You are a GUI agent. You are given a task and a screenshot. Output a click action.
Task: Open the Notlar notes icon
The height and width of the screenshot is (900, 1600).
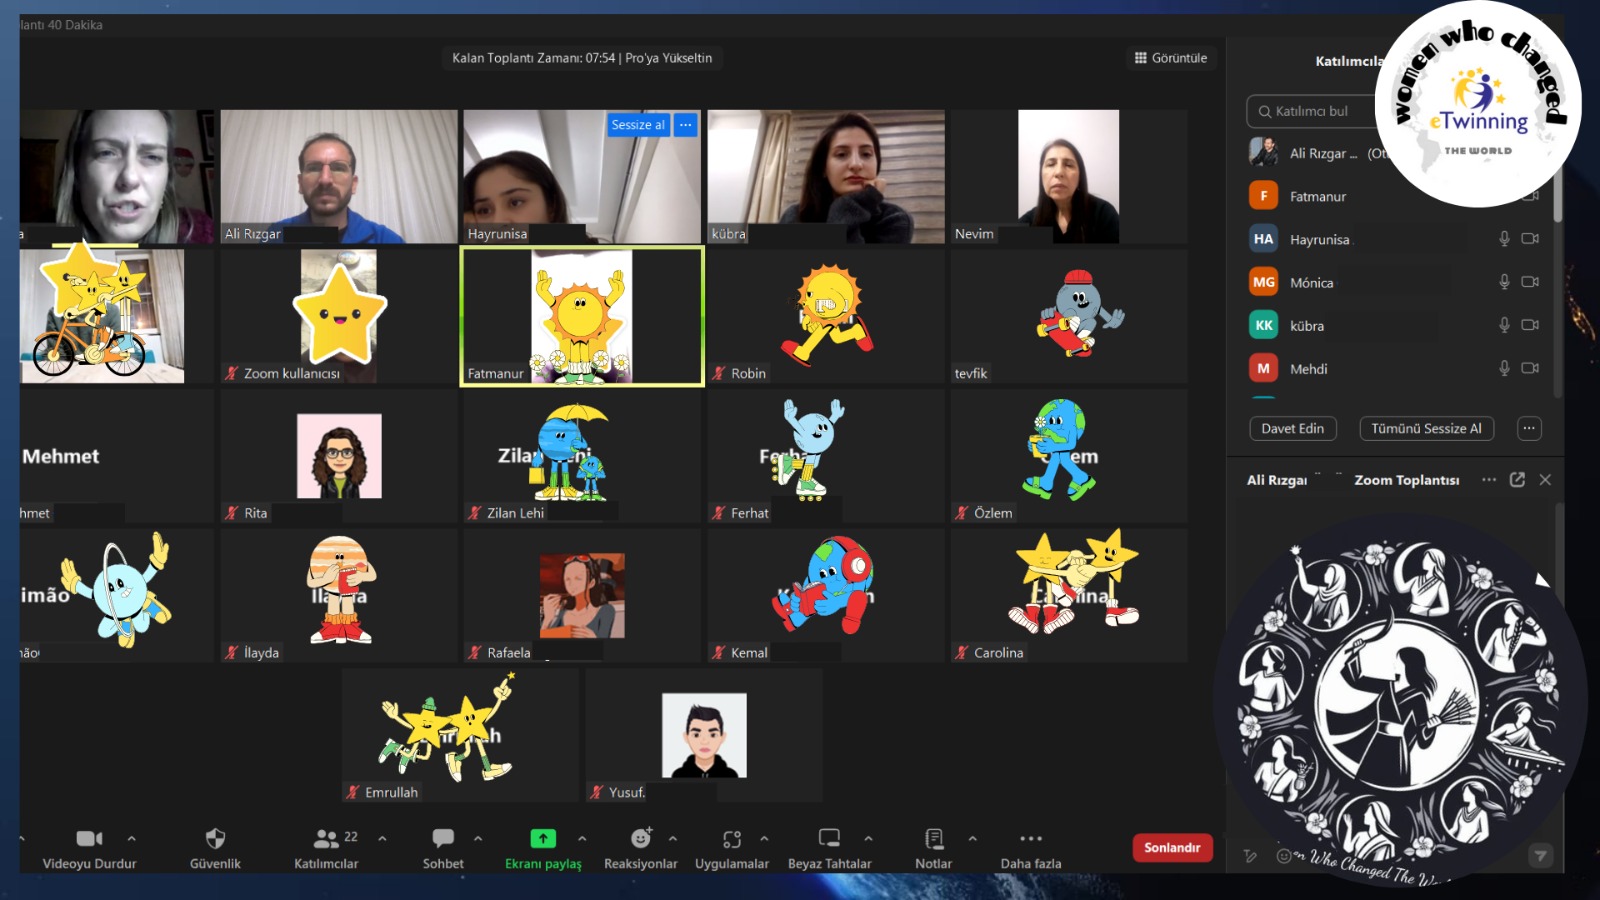click(x=933, y=838)
